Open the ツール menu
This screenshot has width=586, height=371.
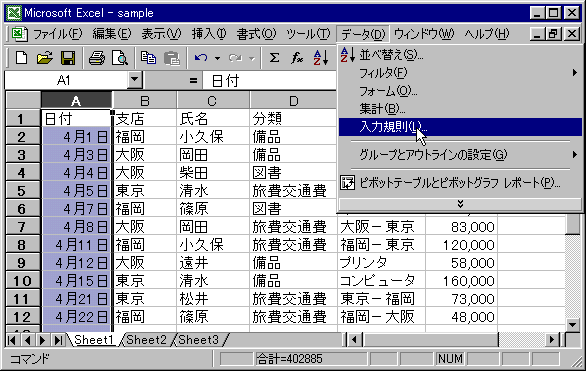pyautogui.click(x=308, y=34)
